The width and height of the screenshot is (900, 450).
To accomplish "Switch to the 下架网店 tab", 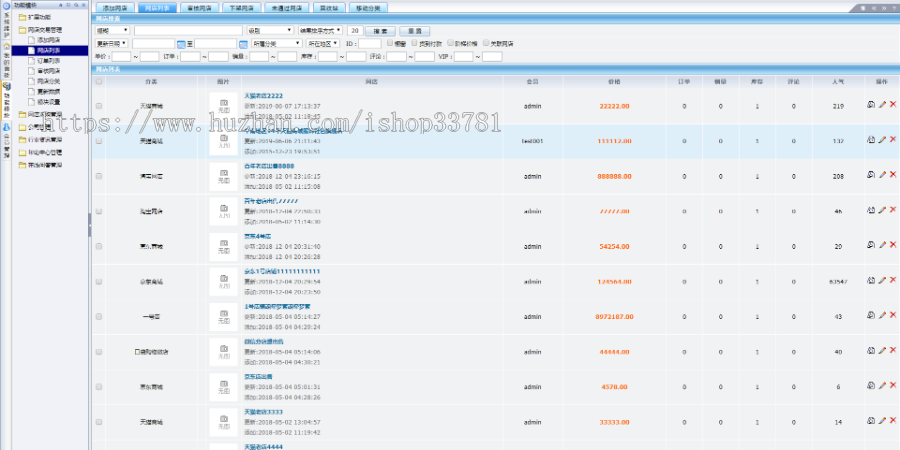I will click(x=242, y=8).
